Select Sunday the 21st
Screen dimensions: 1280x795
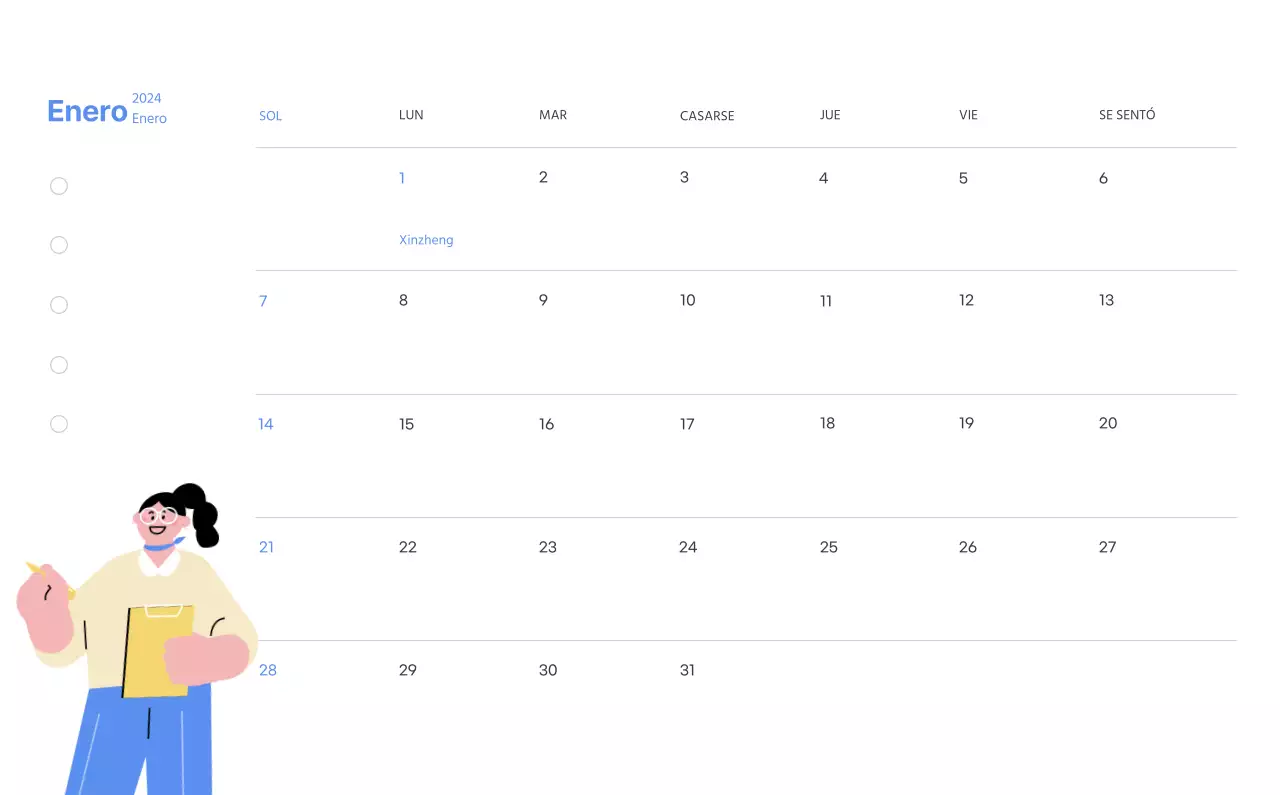click(266, 547)
